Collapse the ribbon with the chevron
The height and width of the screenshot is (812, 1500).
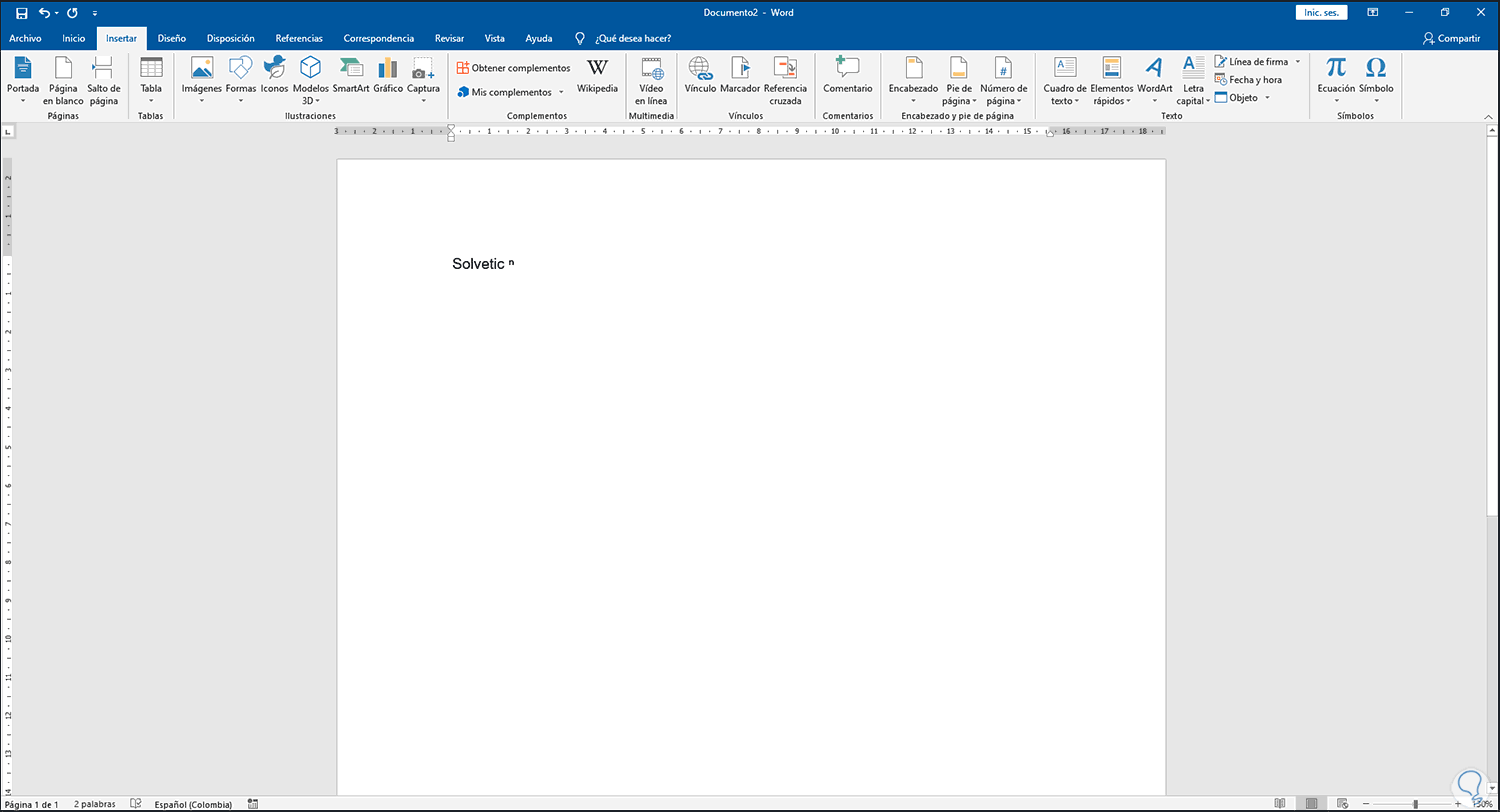coord(1487,116)
